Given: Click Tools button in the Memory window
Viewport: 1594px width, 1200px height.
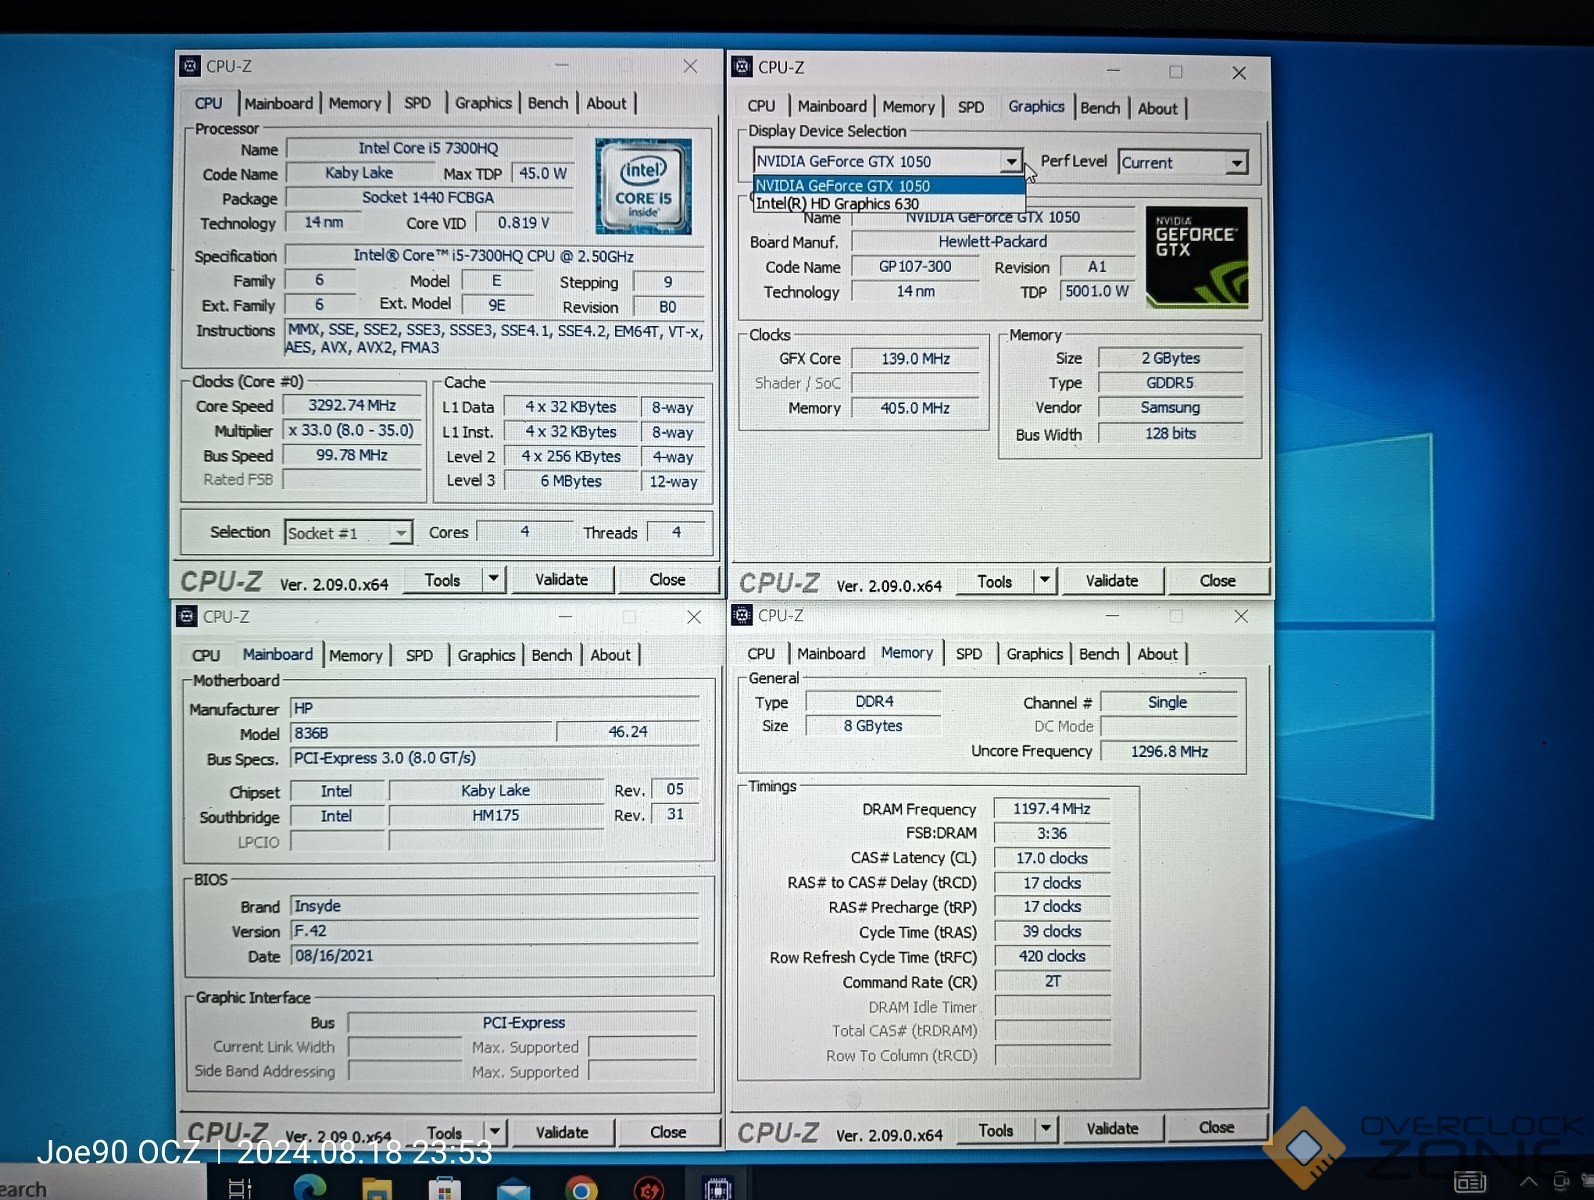Looking at the screenshot, I should pos(996,1129).
